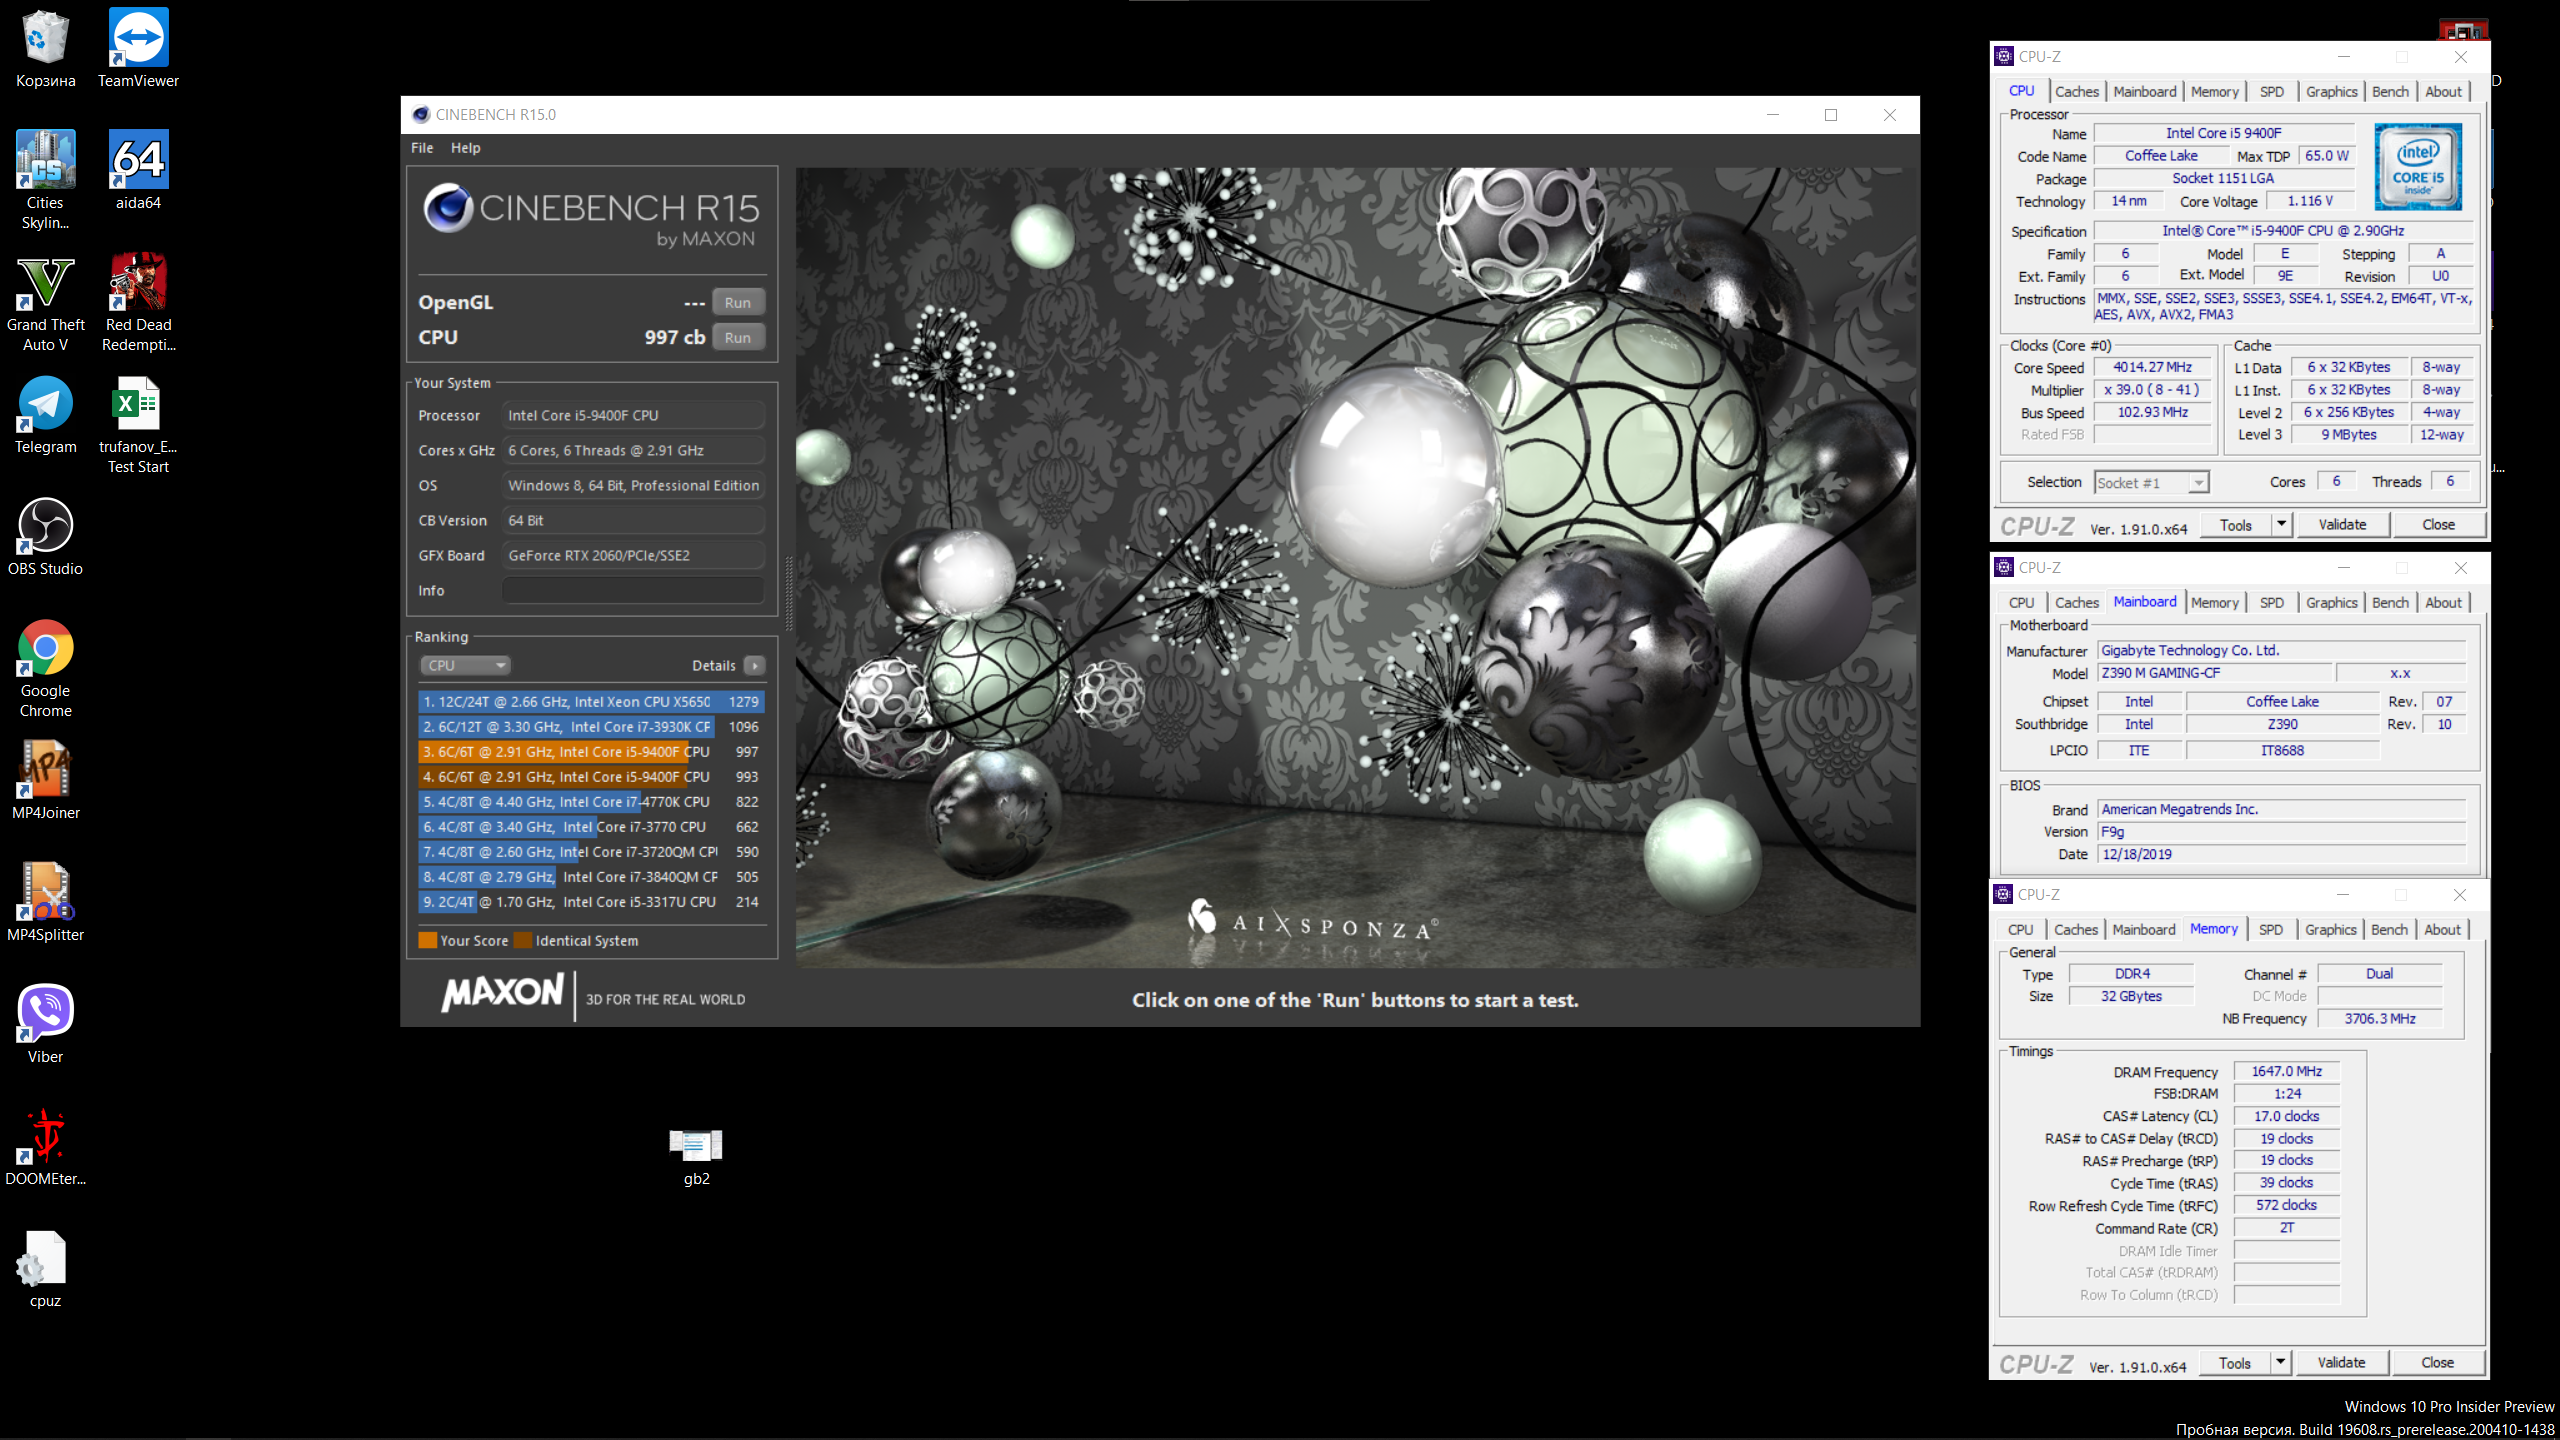Switch to SPD tab in top CPU-Z window
Image resolution: width=2560 pixels, height=1440 pixels.
coord(2272,92)
